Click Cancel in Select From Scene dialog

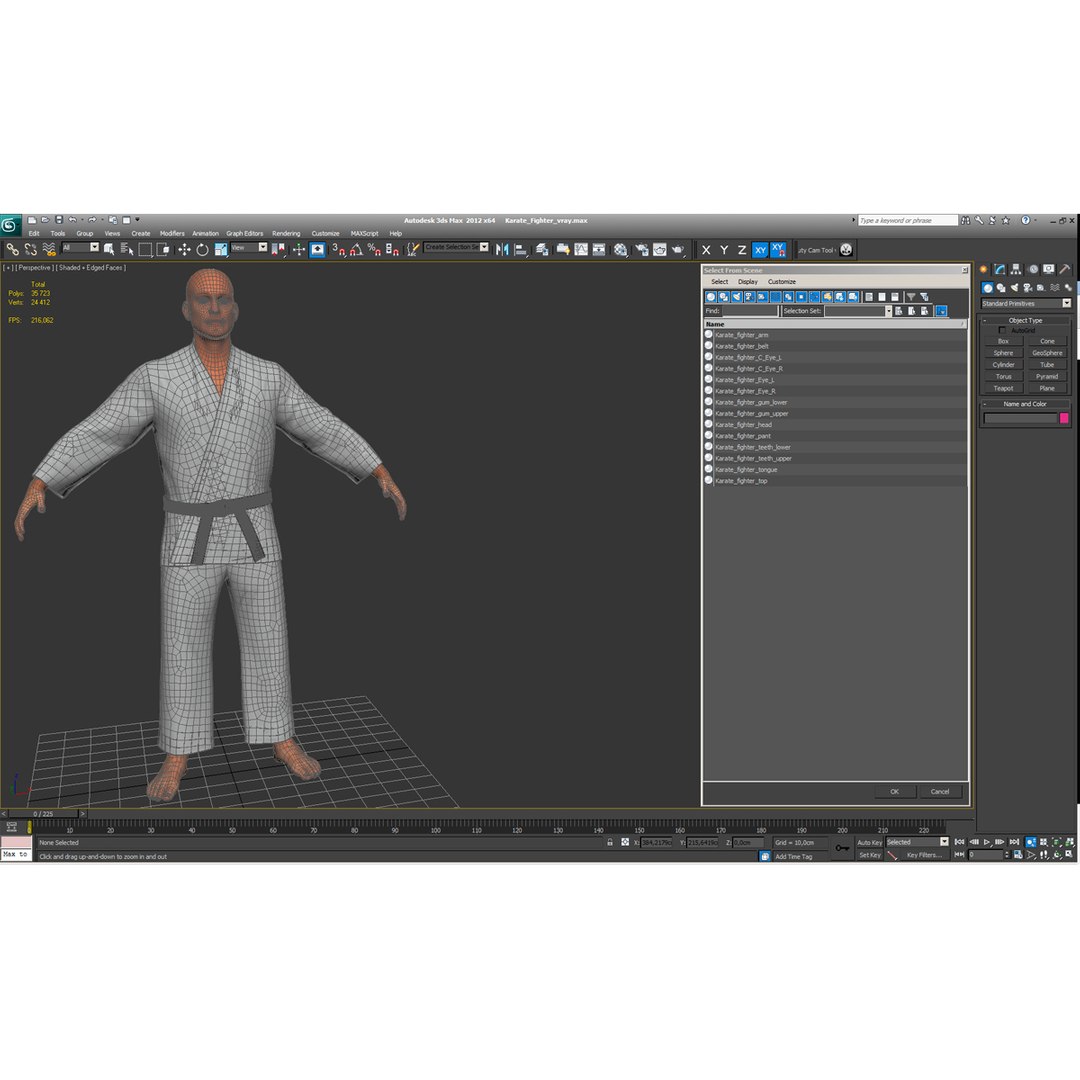click(939, 791)
